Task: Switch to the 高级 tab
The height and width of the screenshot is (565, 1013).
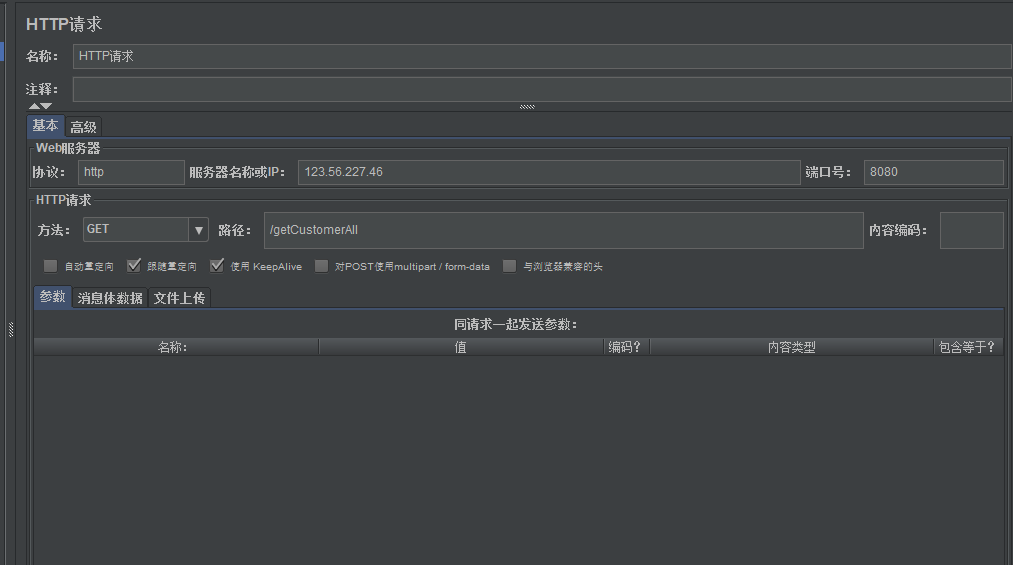Action: tap(83, 127)
